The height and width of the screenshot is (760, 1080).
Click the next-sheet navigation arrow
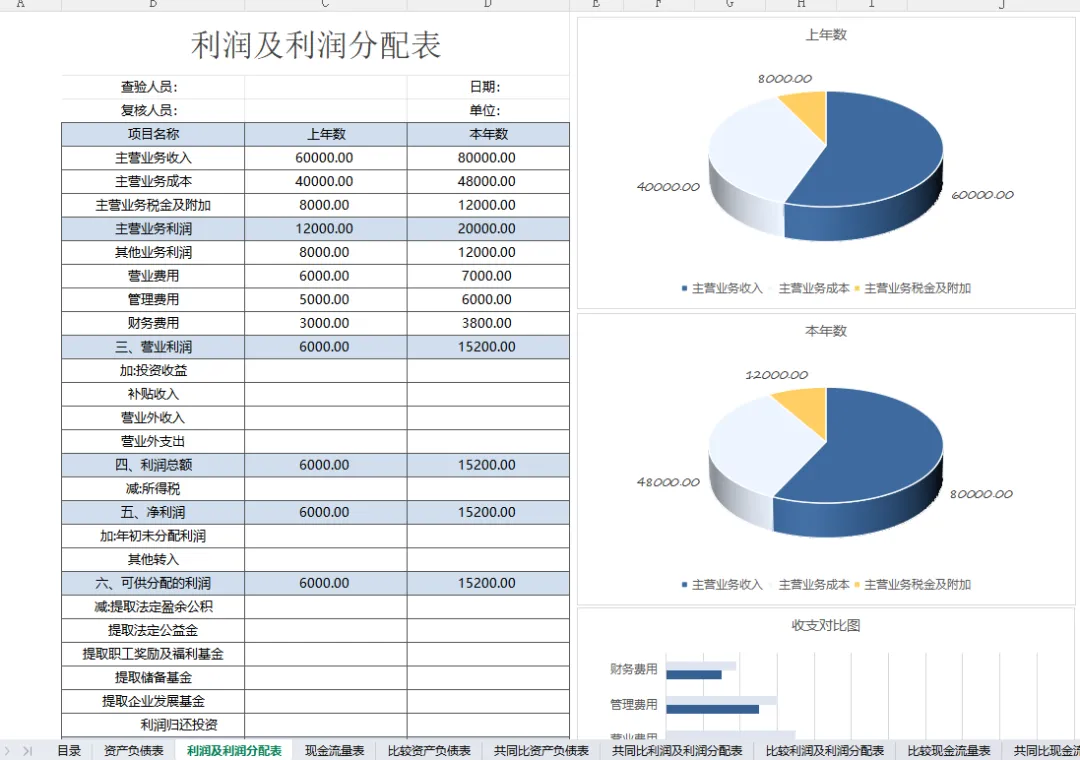click(x=7, y=750)
